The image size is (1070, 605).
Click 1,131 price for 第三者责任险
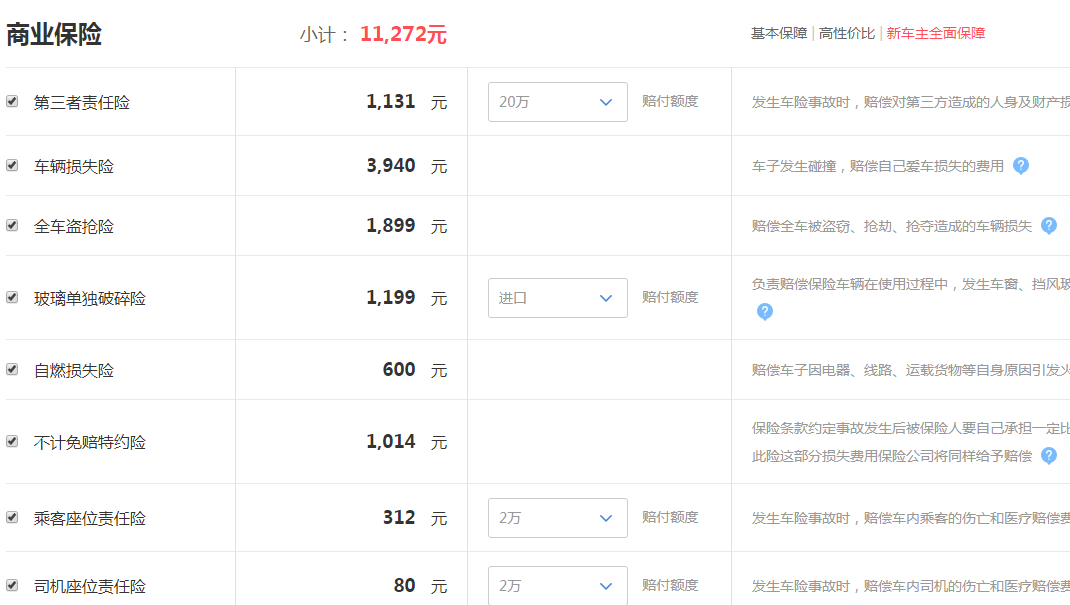pos(390,102)
